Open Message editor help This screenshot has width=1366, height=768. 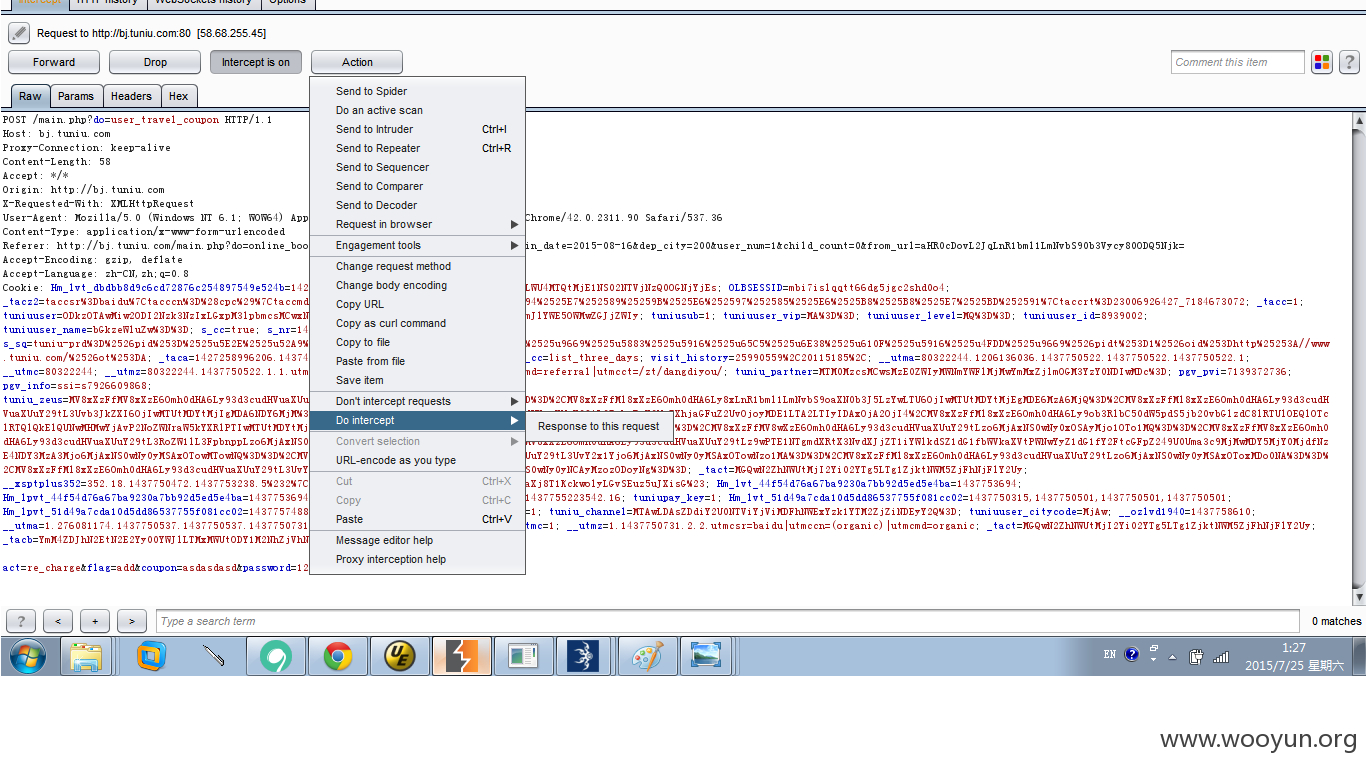point(417,540)
